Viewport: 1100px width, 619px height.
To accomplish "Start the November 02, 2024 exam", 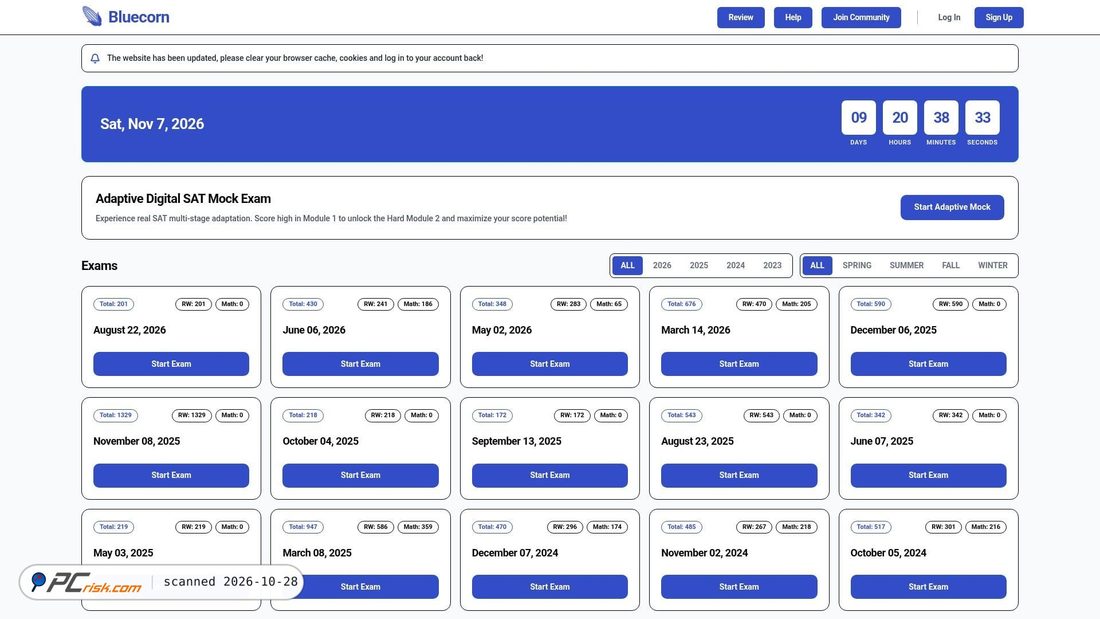I will click(x=739, y=587).
